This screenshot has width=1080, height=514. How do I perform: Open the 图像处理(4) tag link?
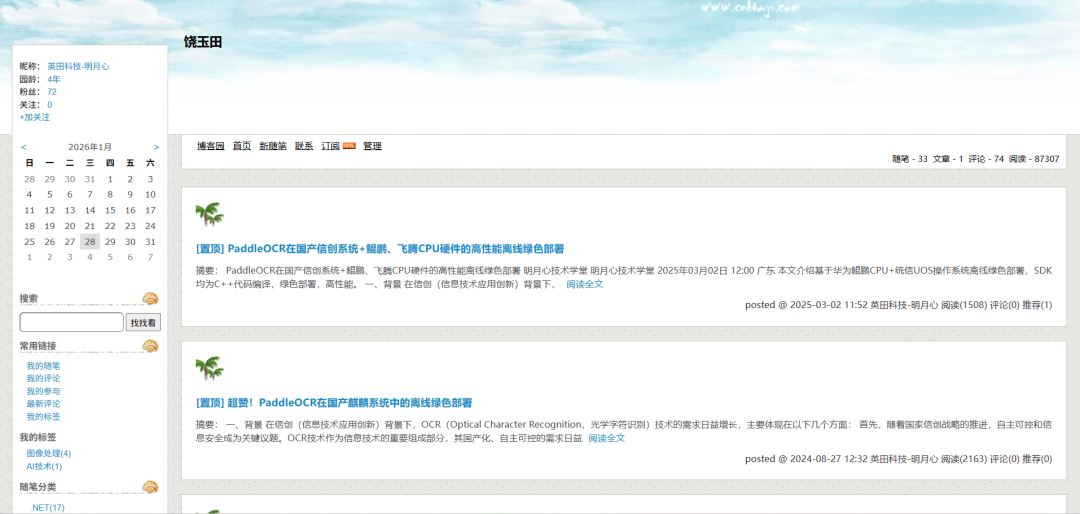click(x=49, y=453)
